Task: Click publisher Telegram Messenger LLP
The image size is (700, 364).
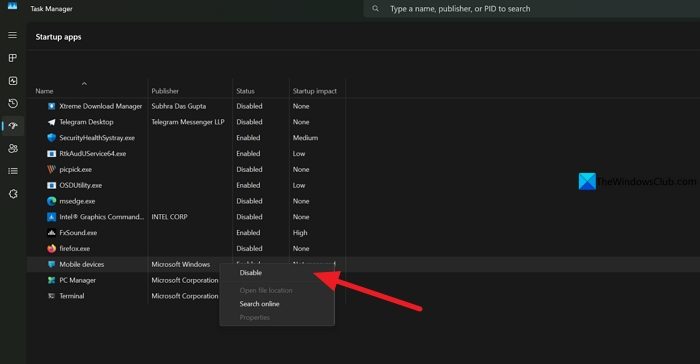Action: [188, 122]
